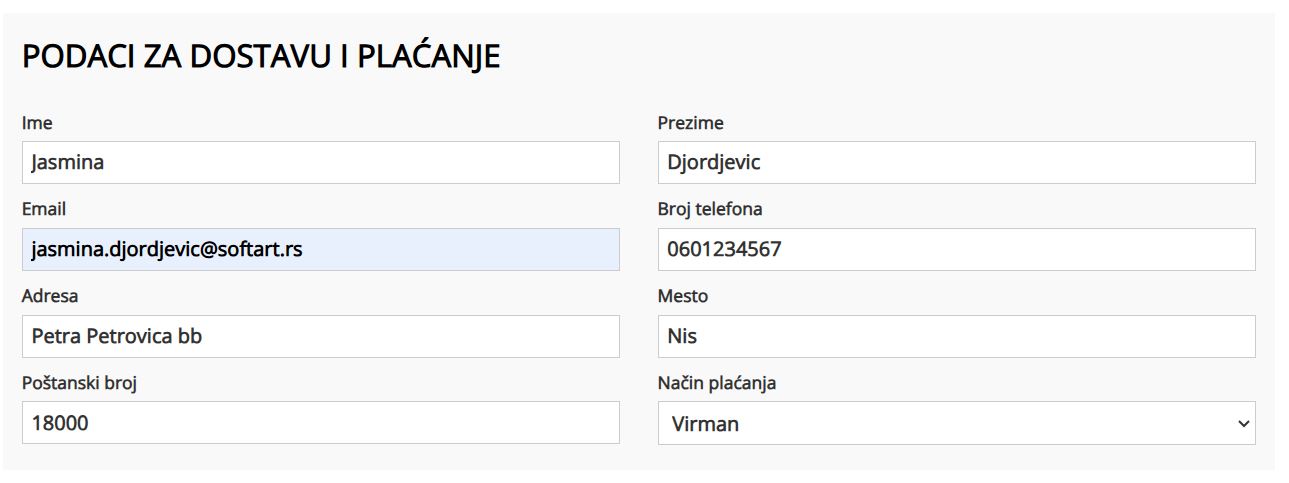This screenshot has width=1289, height=483.
Task: Click the 'Adresa' label text
Action: point(50,296)
